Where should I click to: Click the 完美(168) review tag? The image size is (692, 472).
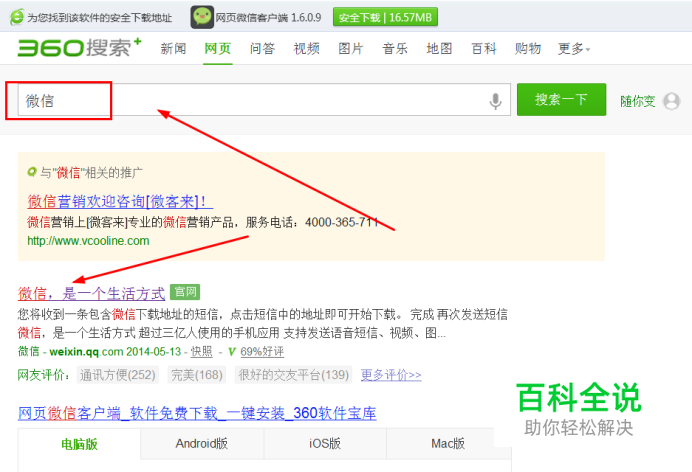click(197, 375)
